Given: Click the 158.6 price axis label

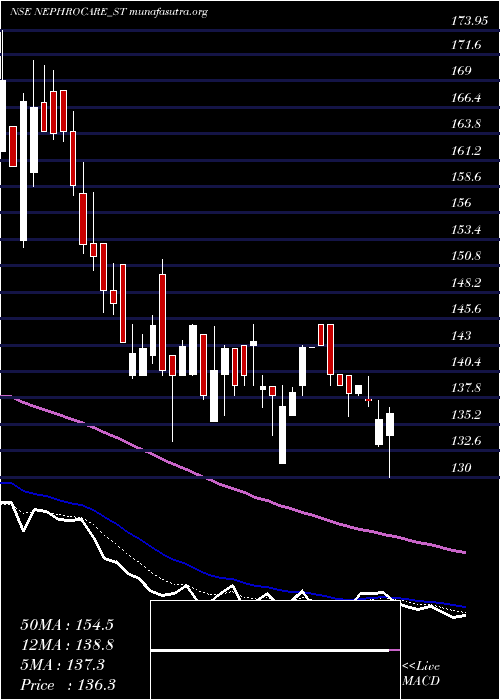Looking at the screenshot, I should pos(467,177).
